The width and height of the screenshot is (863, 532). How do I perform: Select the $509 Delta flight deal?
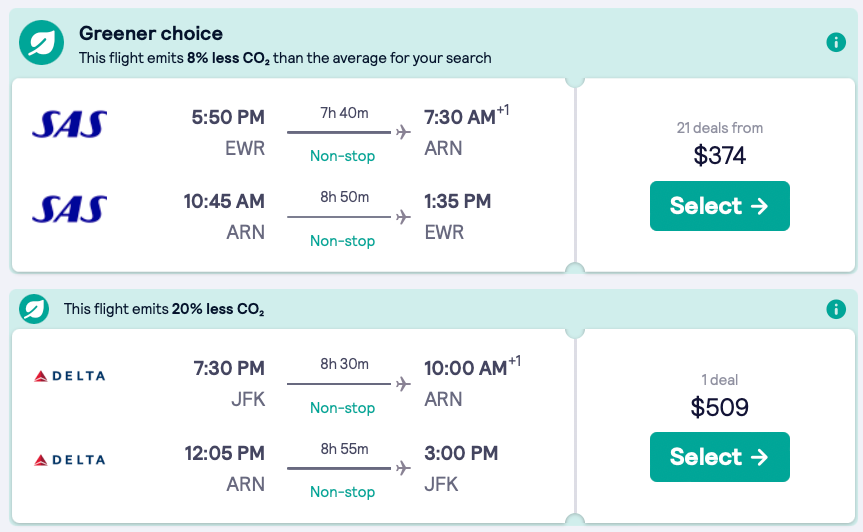(x=719, y=457)
